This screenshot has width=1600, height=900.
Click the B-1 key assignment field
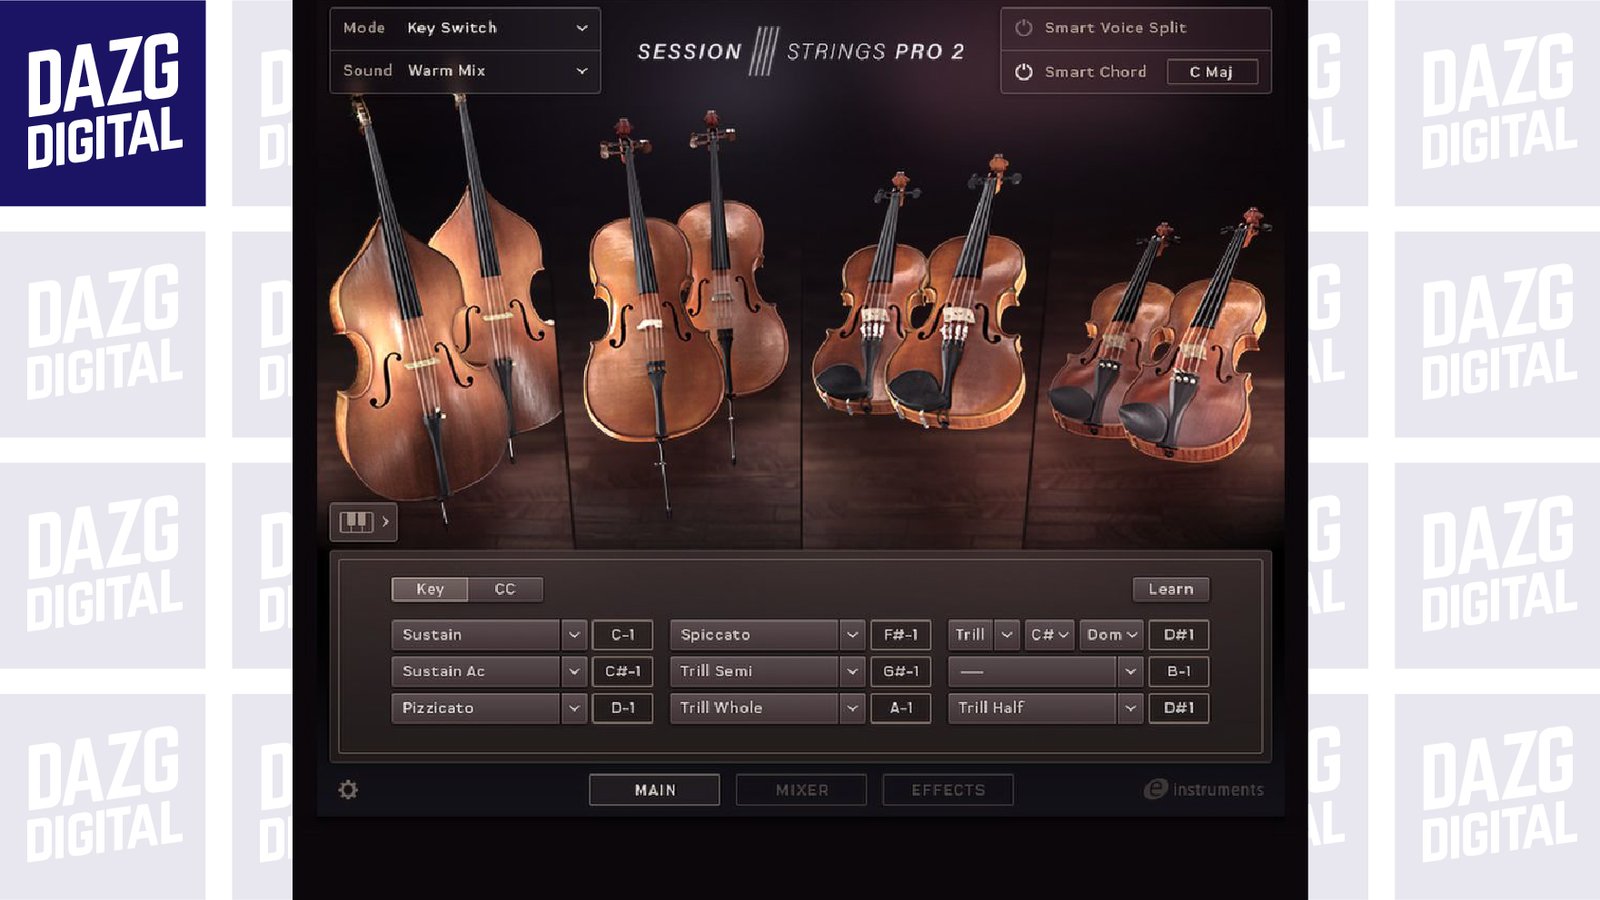point(1179,671)
